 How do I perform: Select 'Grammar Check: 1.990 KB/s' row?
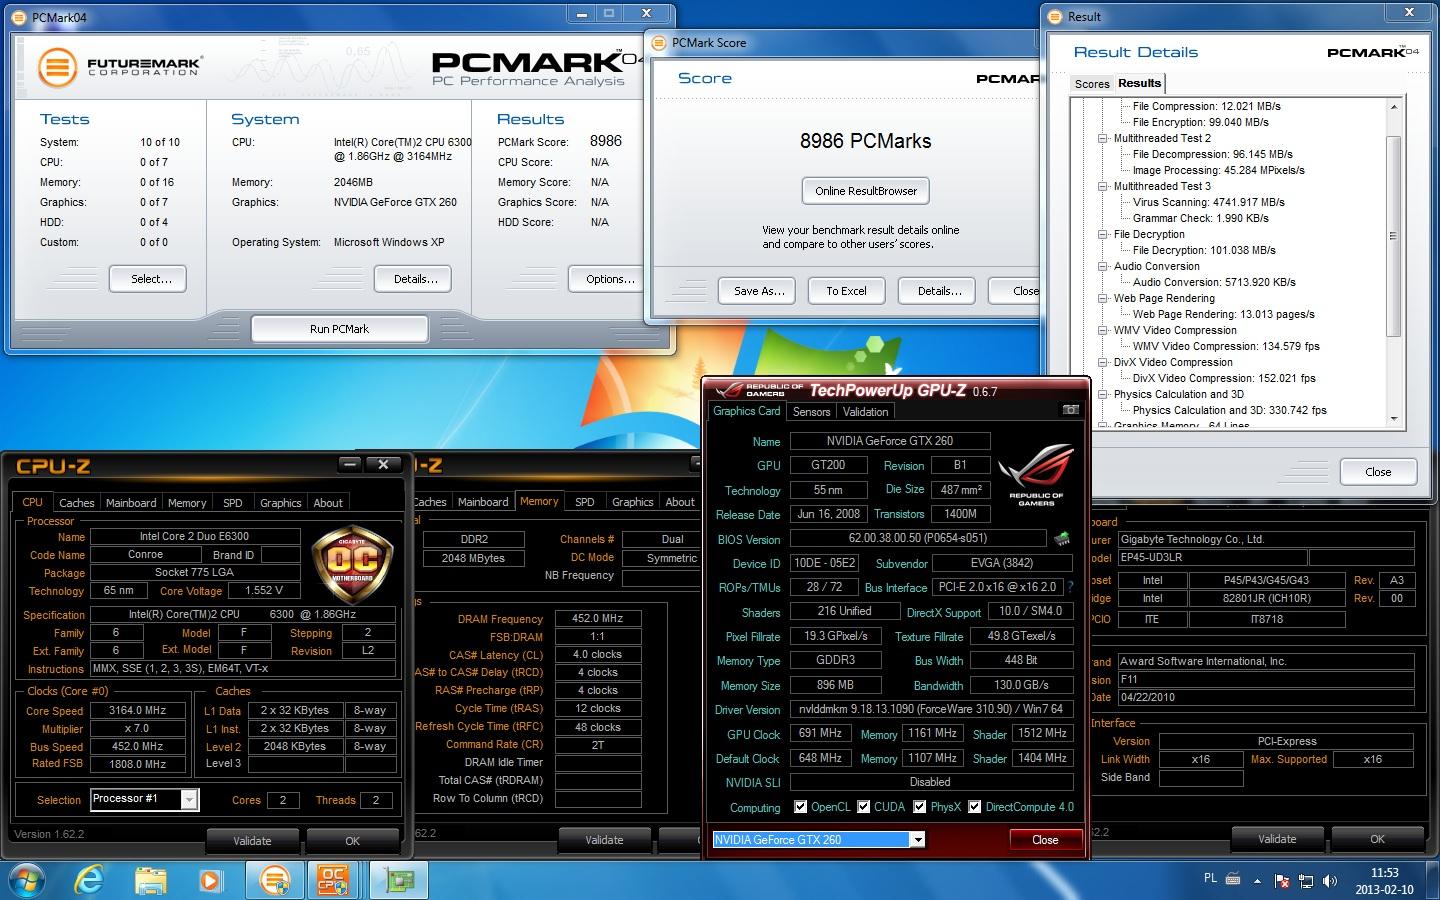(1200, 218)
